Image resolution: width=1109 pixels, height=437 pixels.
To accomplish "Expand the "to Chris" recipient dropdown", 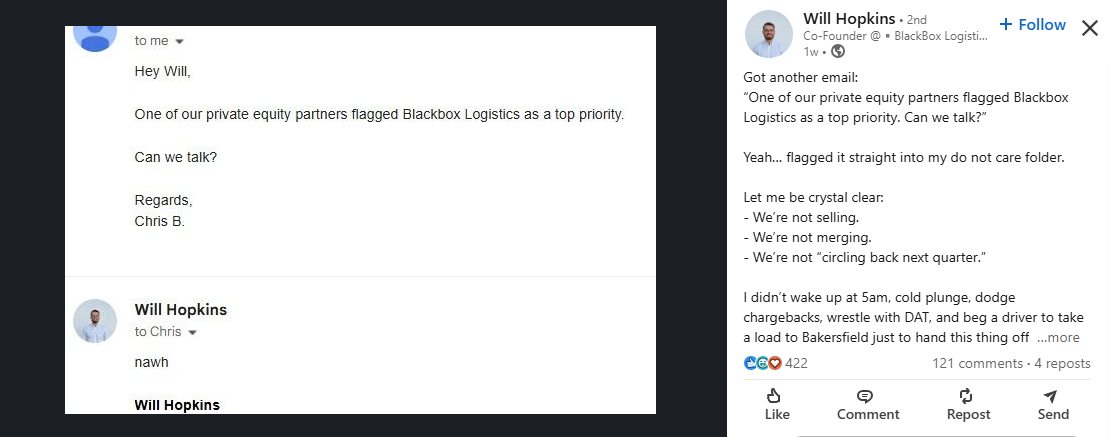I will coord(193,332).
